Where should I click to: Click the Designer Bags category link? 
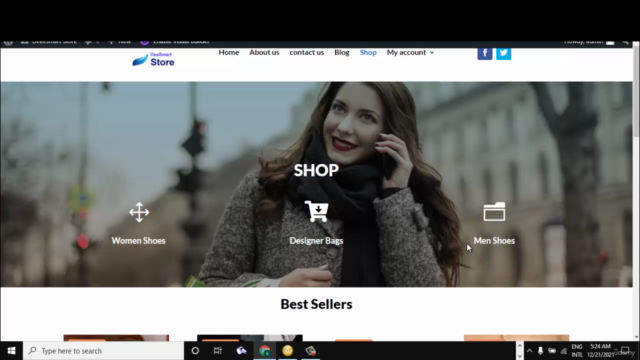tap(316, 241)
